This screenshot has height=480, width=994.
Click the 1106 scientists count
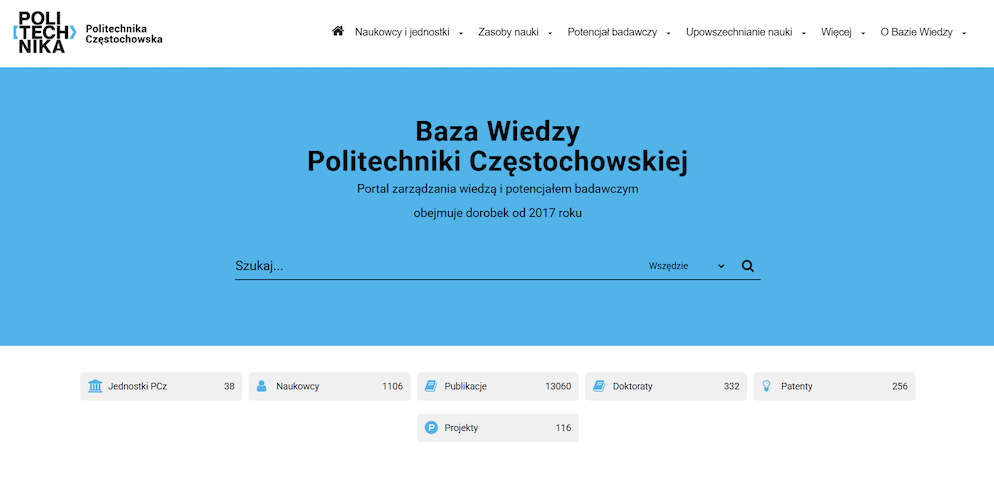pos(392,386)
